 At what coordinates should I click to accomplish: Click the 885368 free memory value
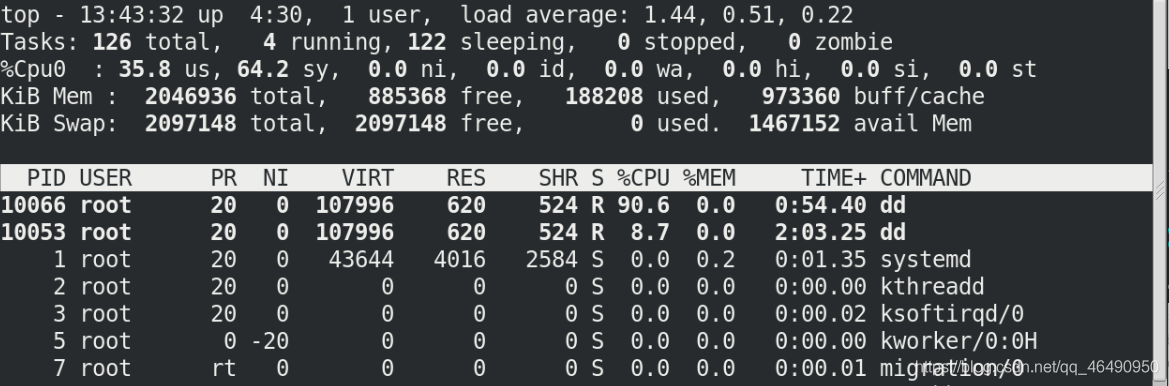(x=407, y=97)
